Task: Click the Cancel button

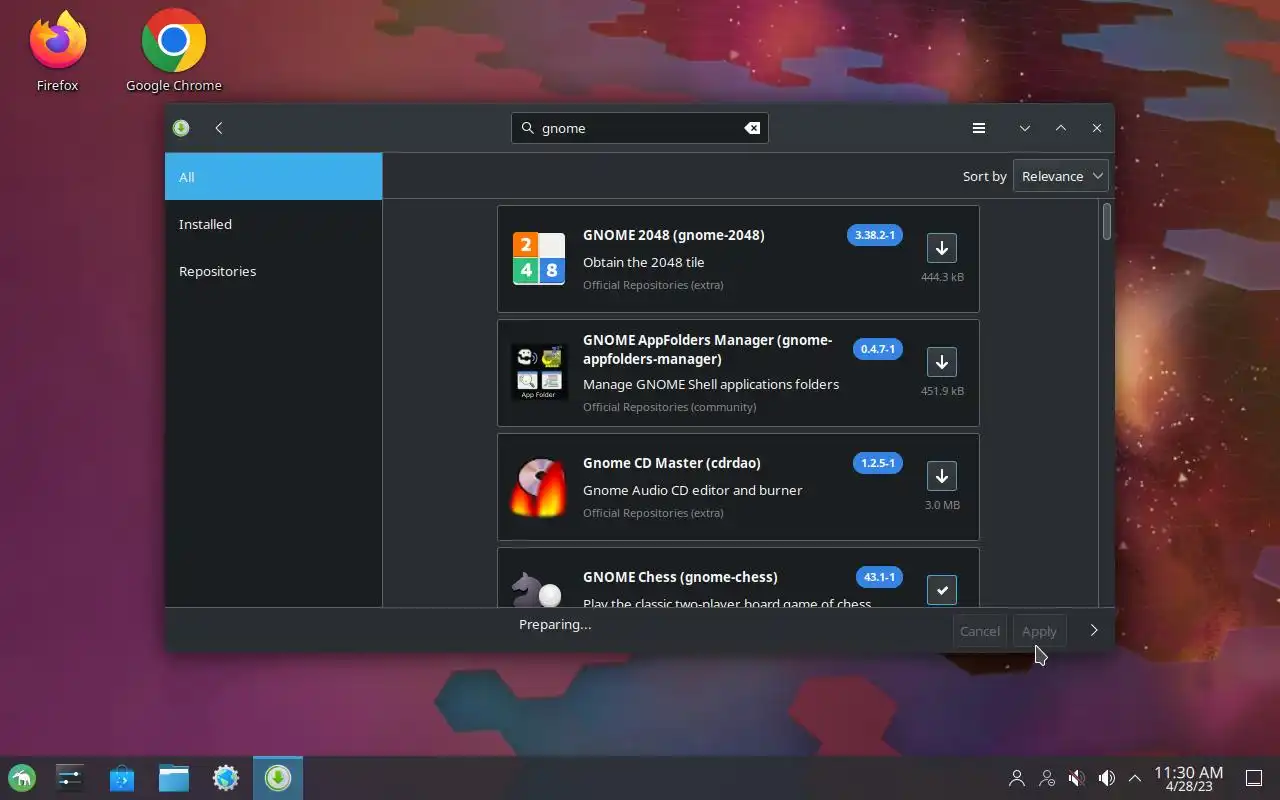Action: pyautogui.click(x=980, y=631)
